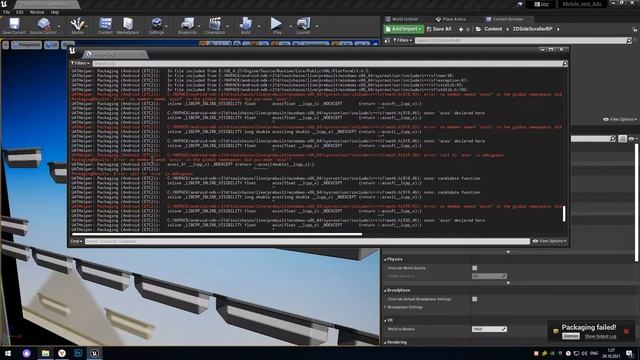640x360 pixels.
Task: Open the Edit menu
Action: (20, 12)
